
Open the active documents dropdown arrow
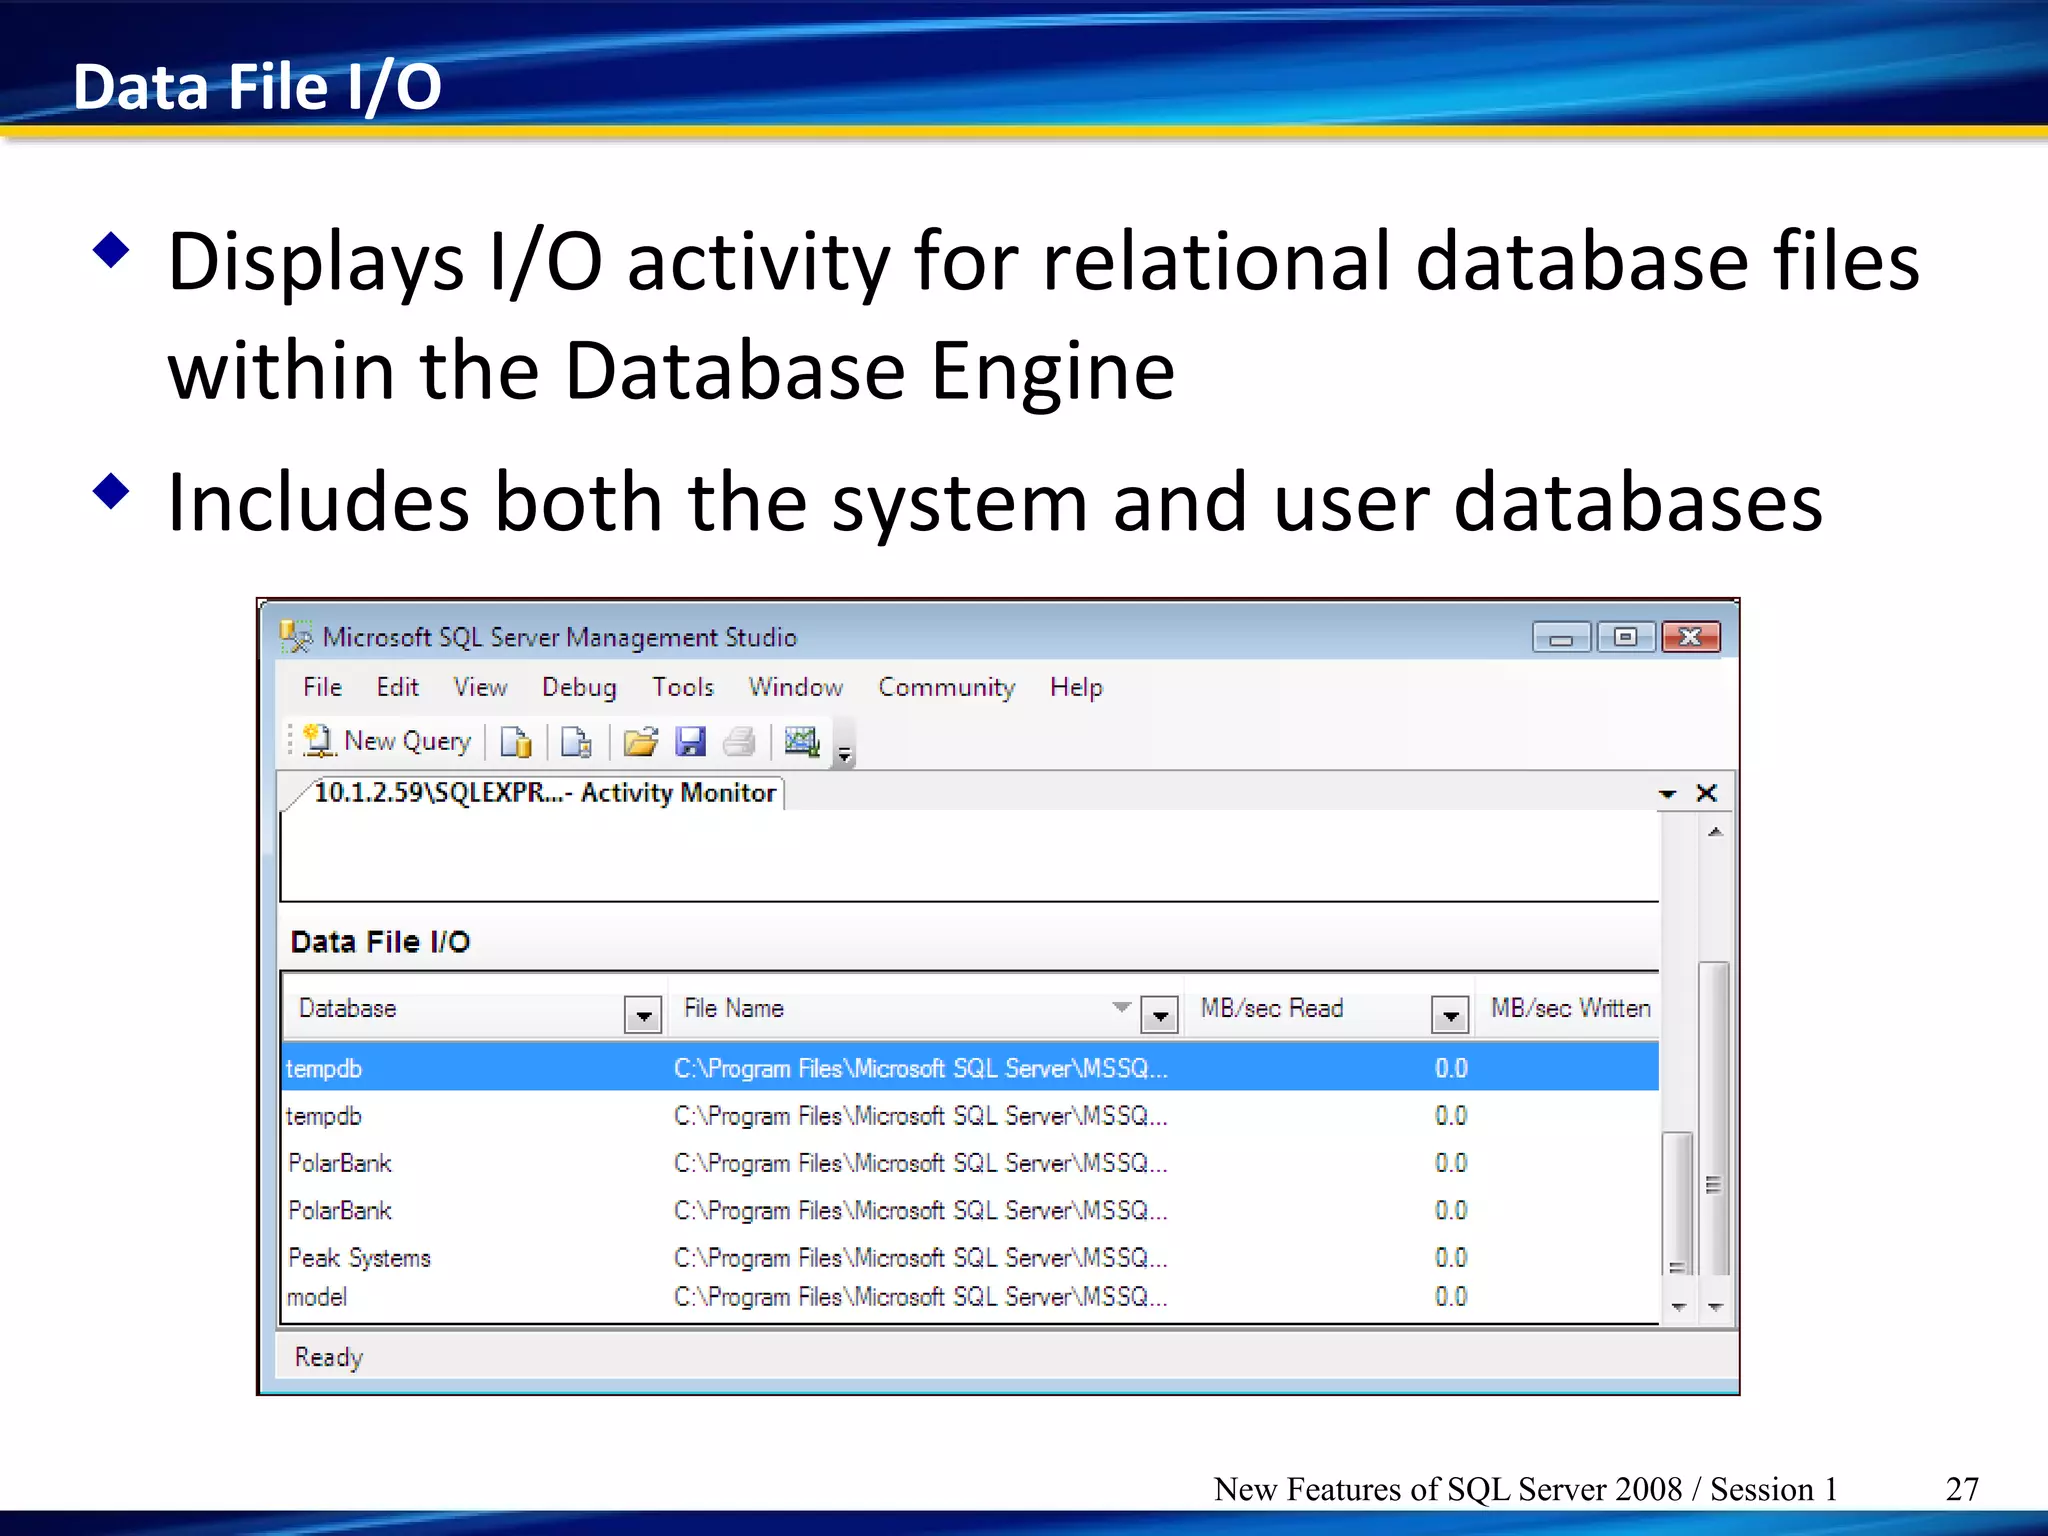click(x=1667, y=794)
